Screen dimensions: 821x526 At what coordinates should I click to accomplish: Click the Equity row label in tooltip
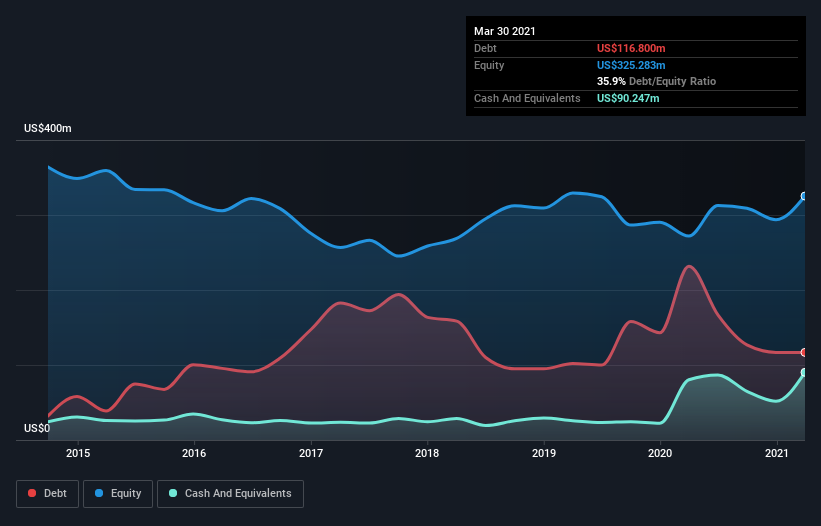pyautogui.click(x=489, y=65)
